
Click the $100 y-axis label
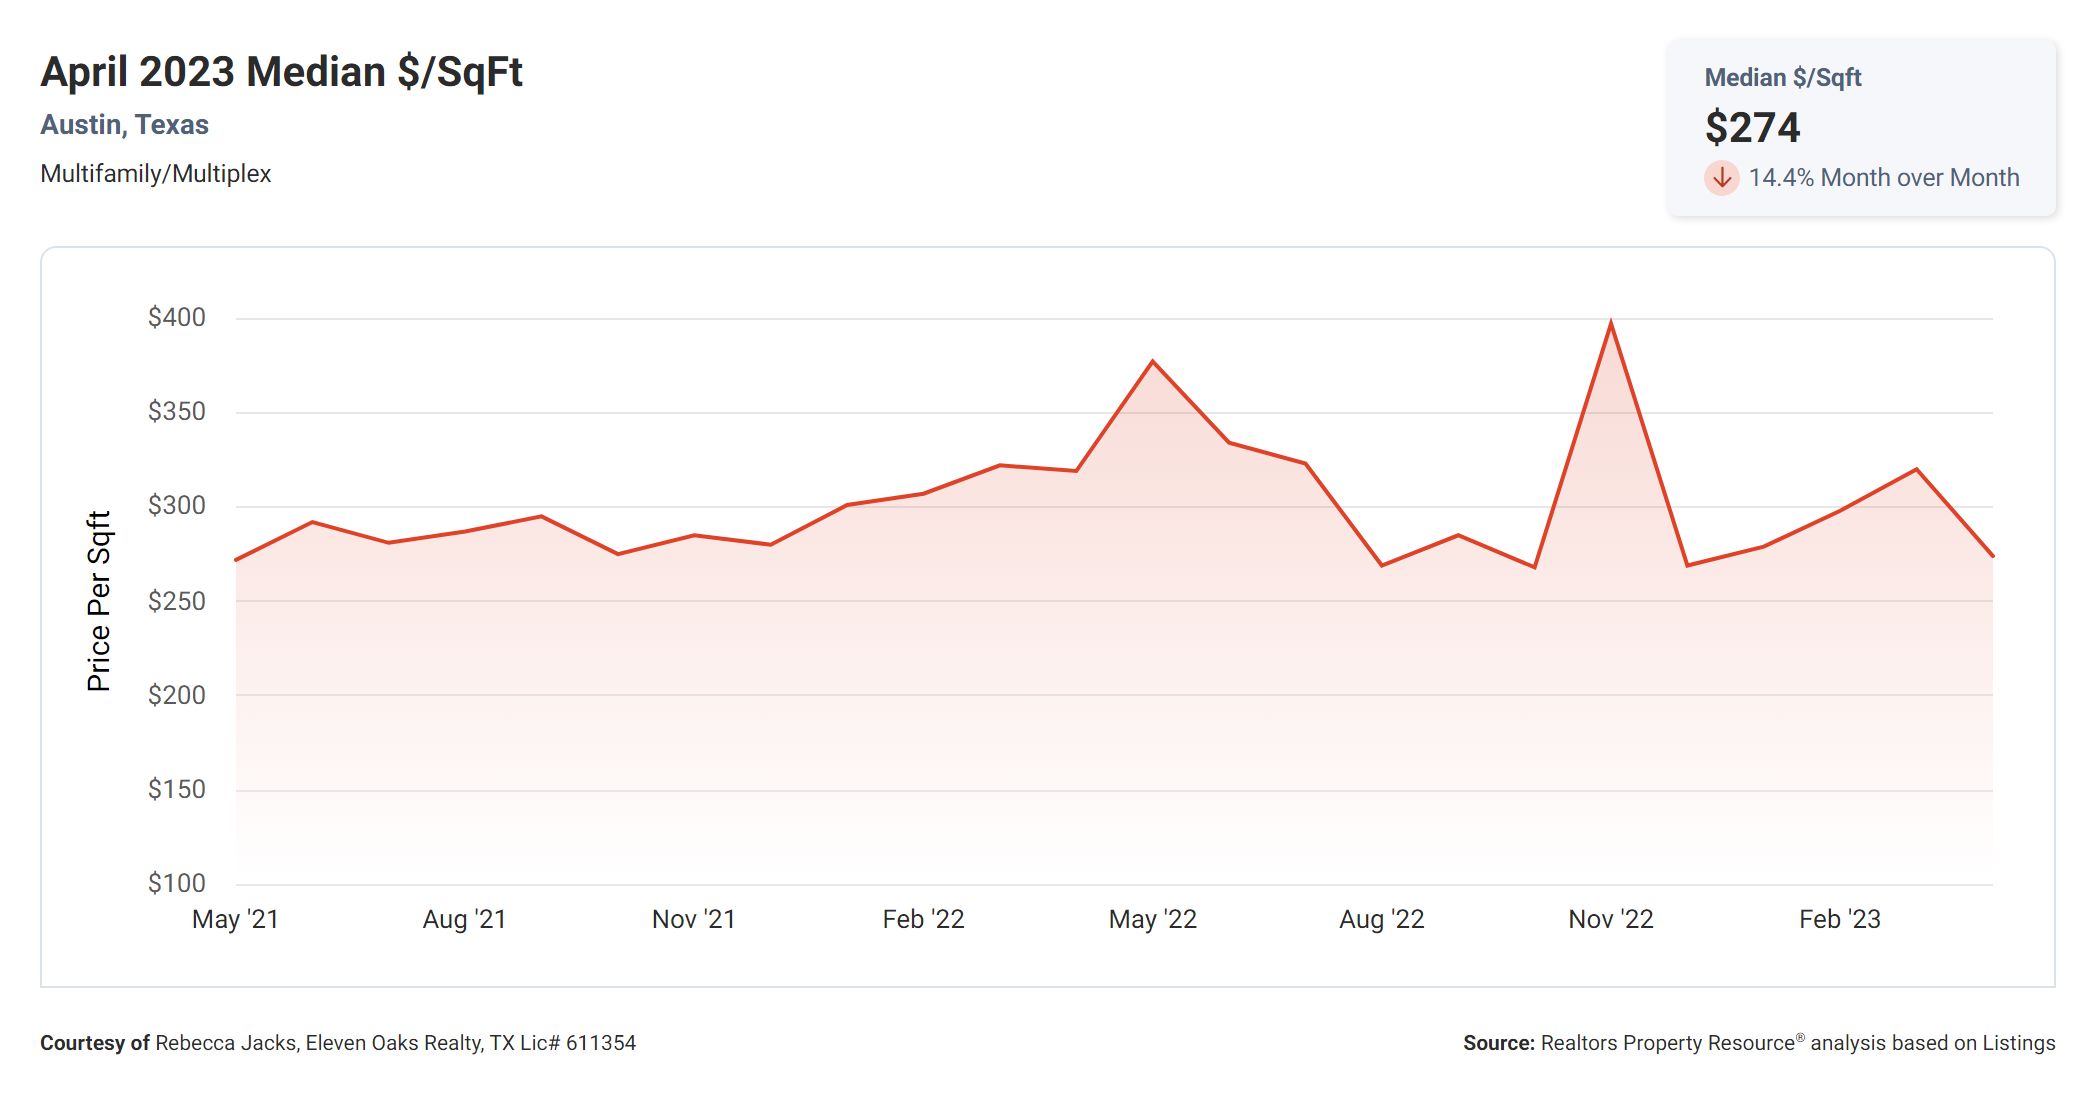coord(176,883)
